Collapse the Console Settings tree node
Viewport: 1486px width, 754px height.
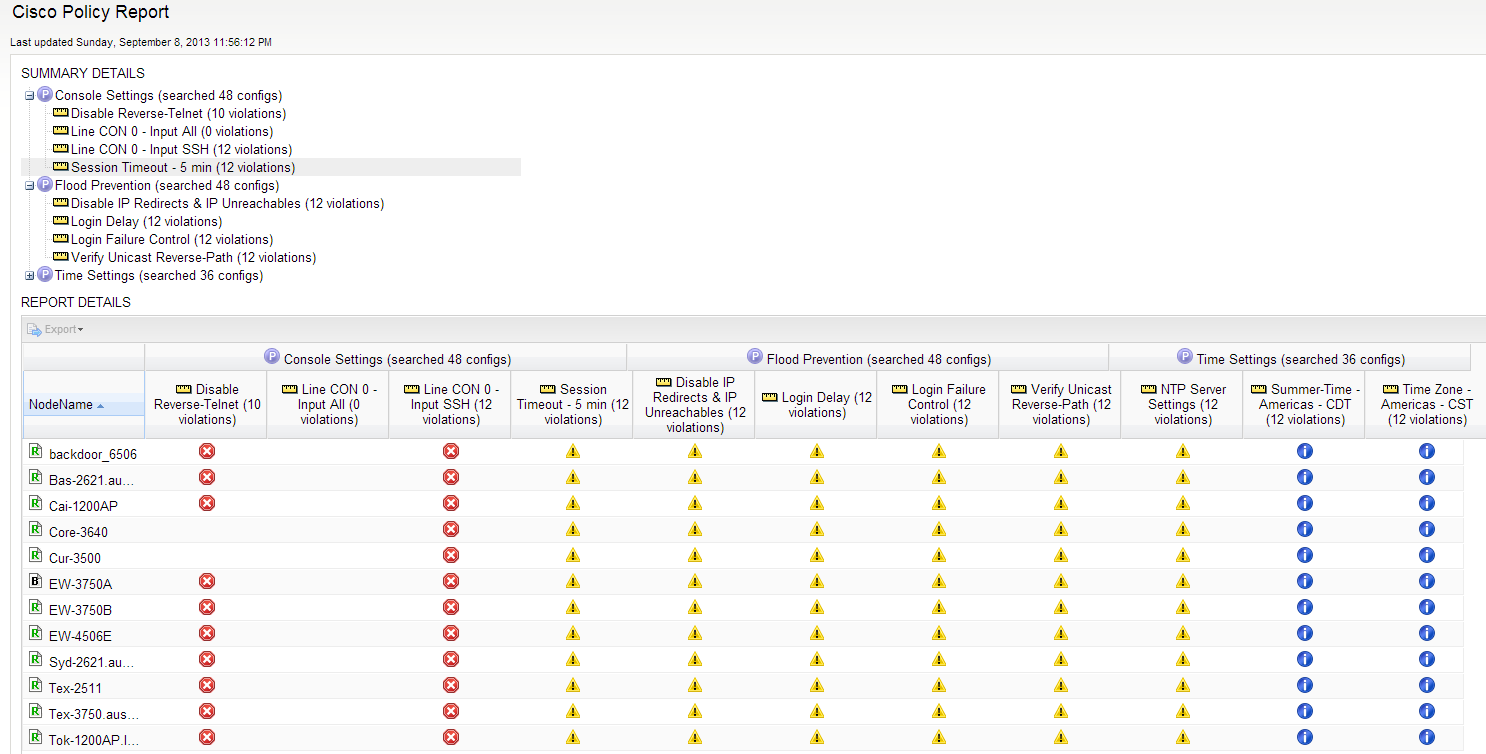pos(30,96)
